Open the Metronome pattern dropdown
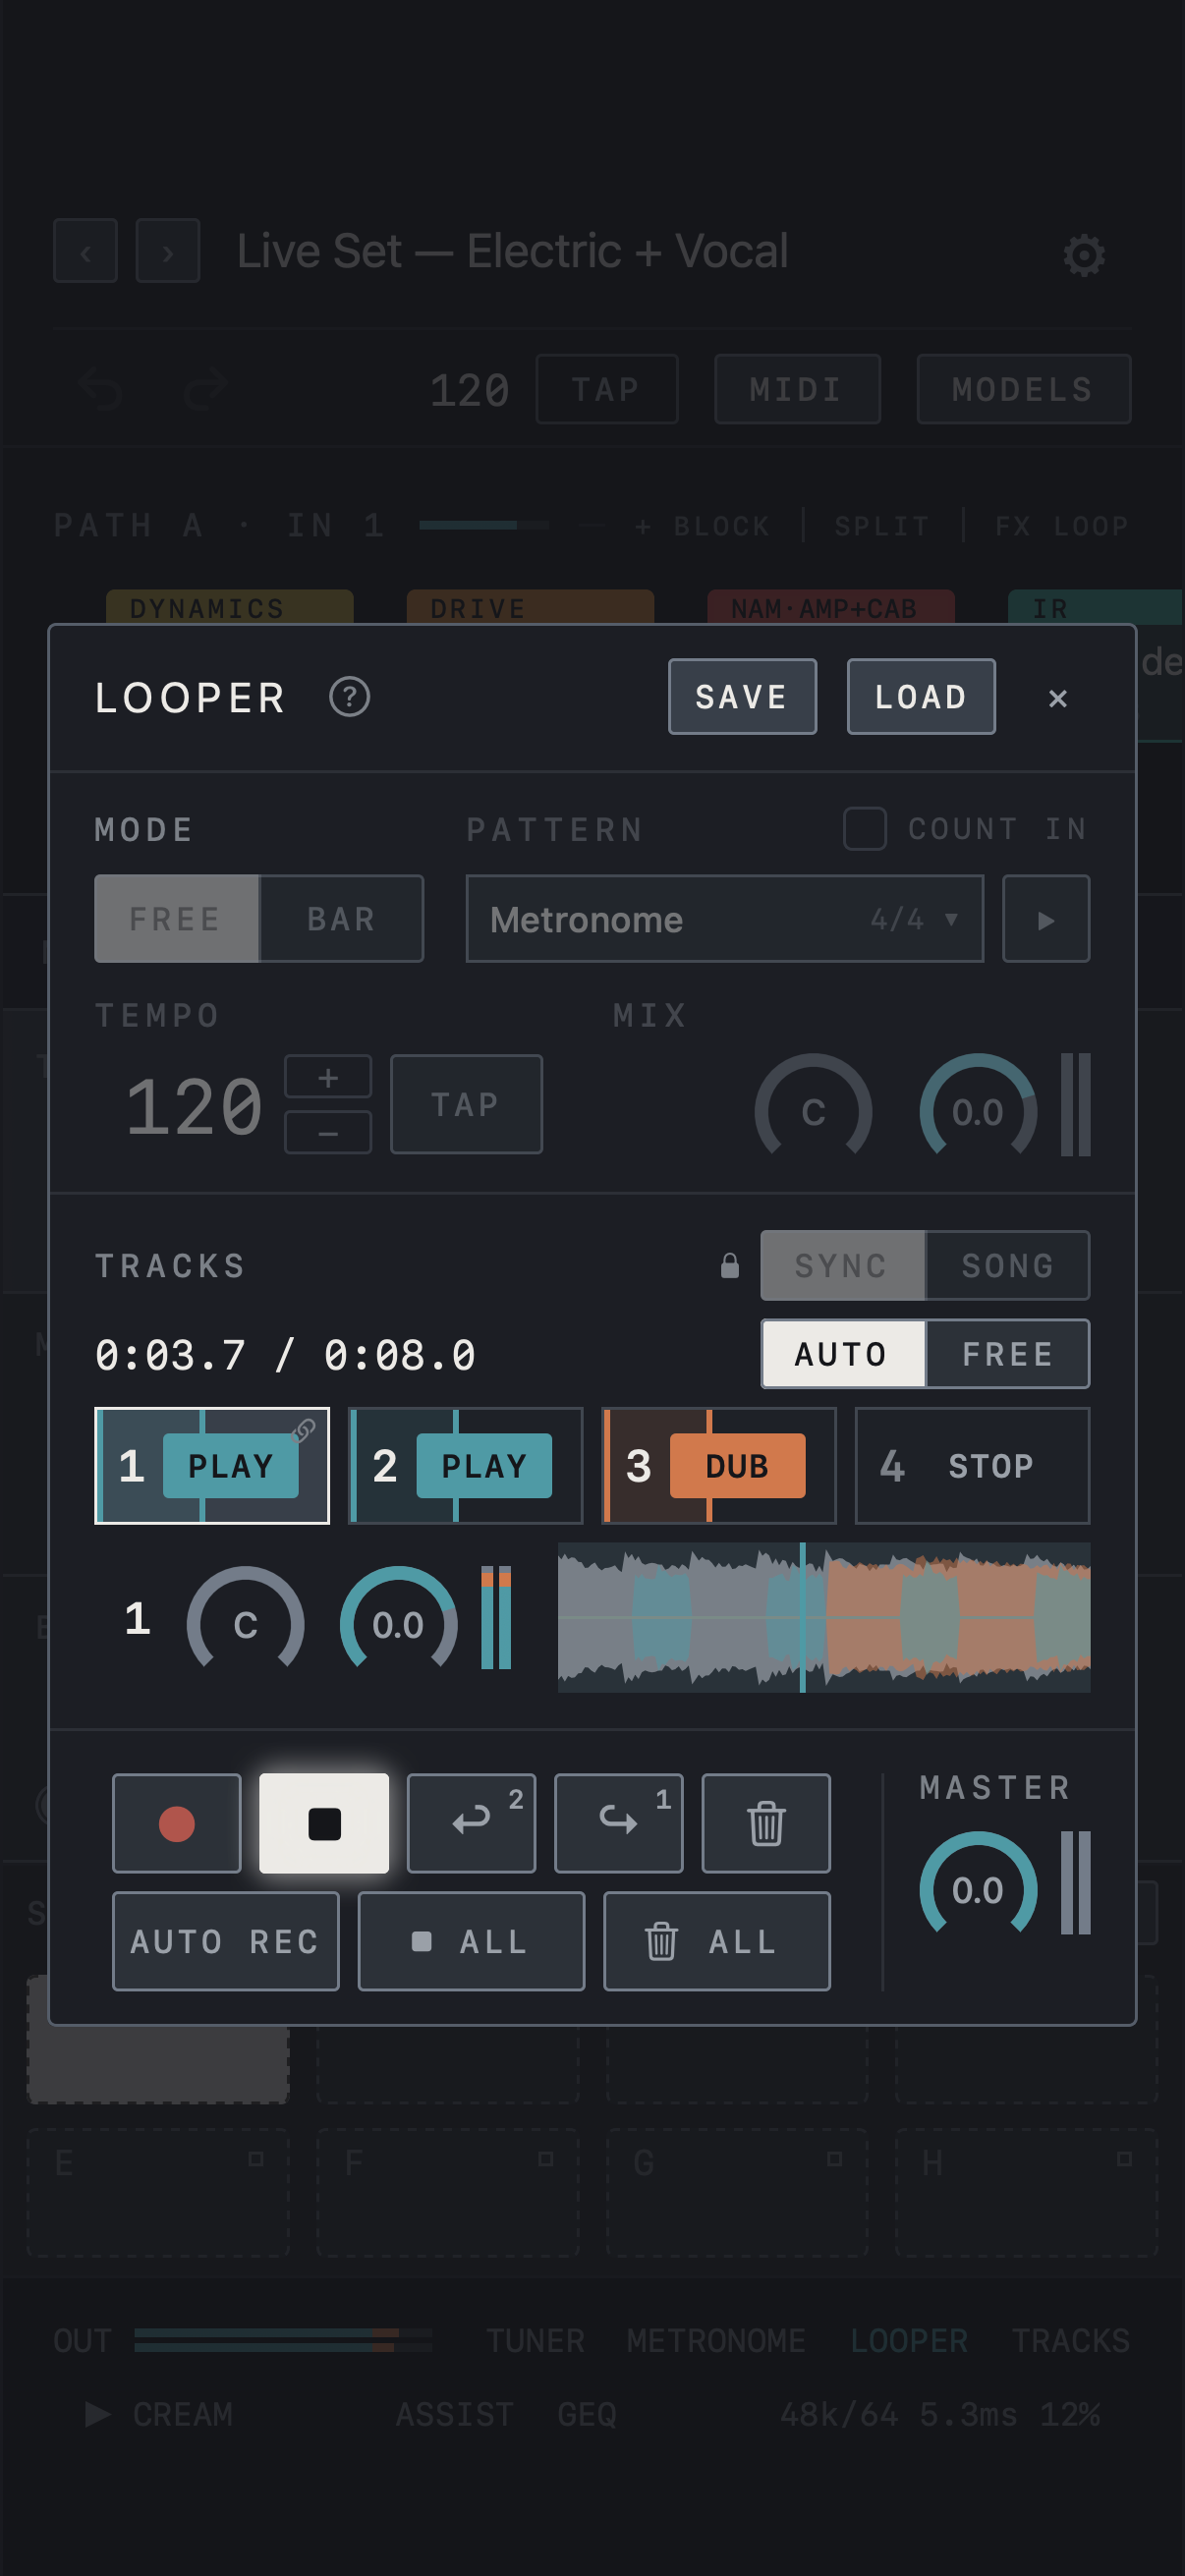Image resolution: width=1185 pixels, height=2576 pixels. [x=725, y=919]
